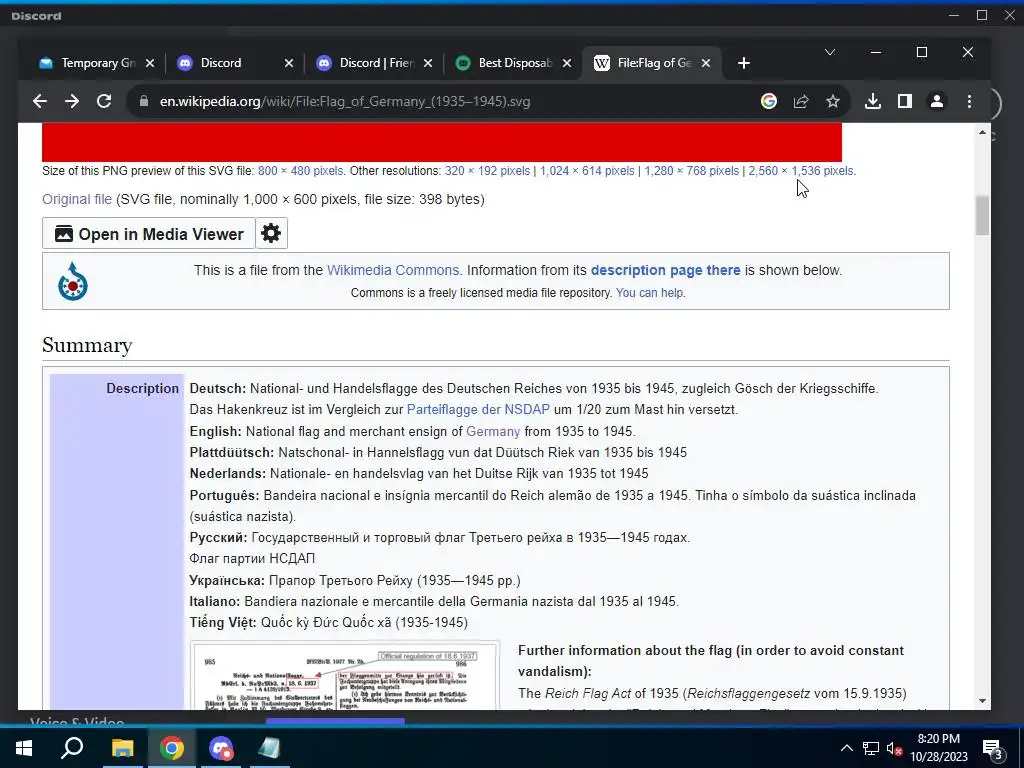1024x768 pixels.
Task: Click the You can help link
Action: click(650, 293)
